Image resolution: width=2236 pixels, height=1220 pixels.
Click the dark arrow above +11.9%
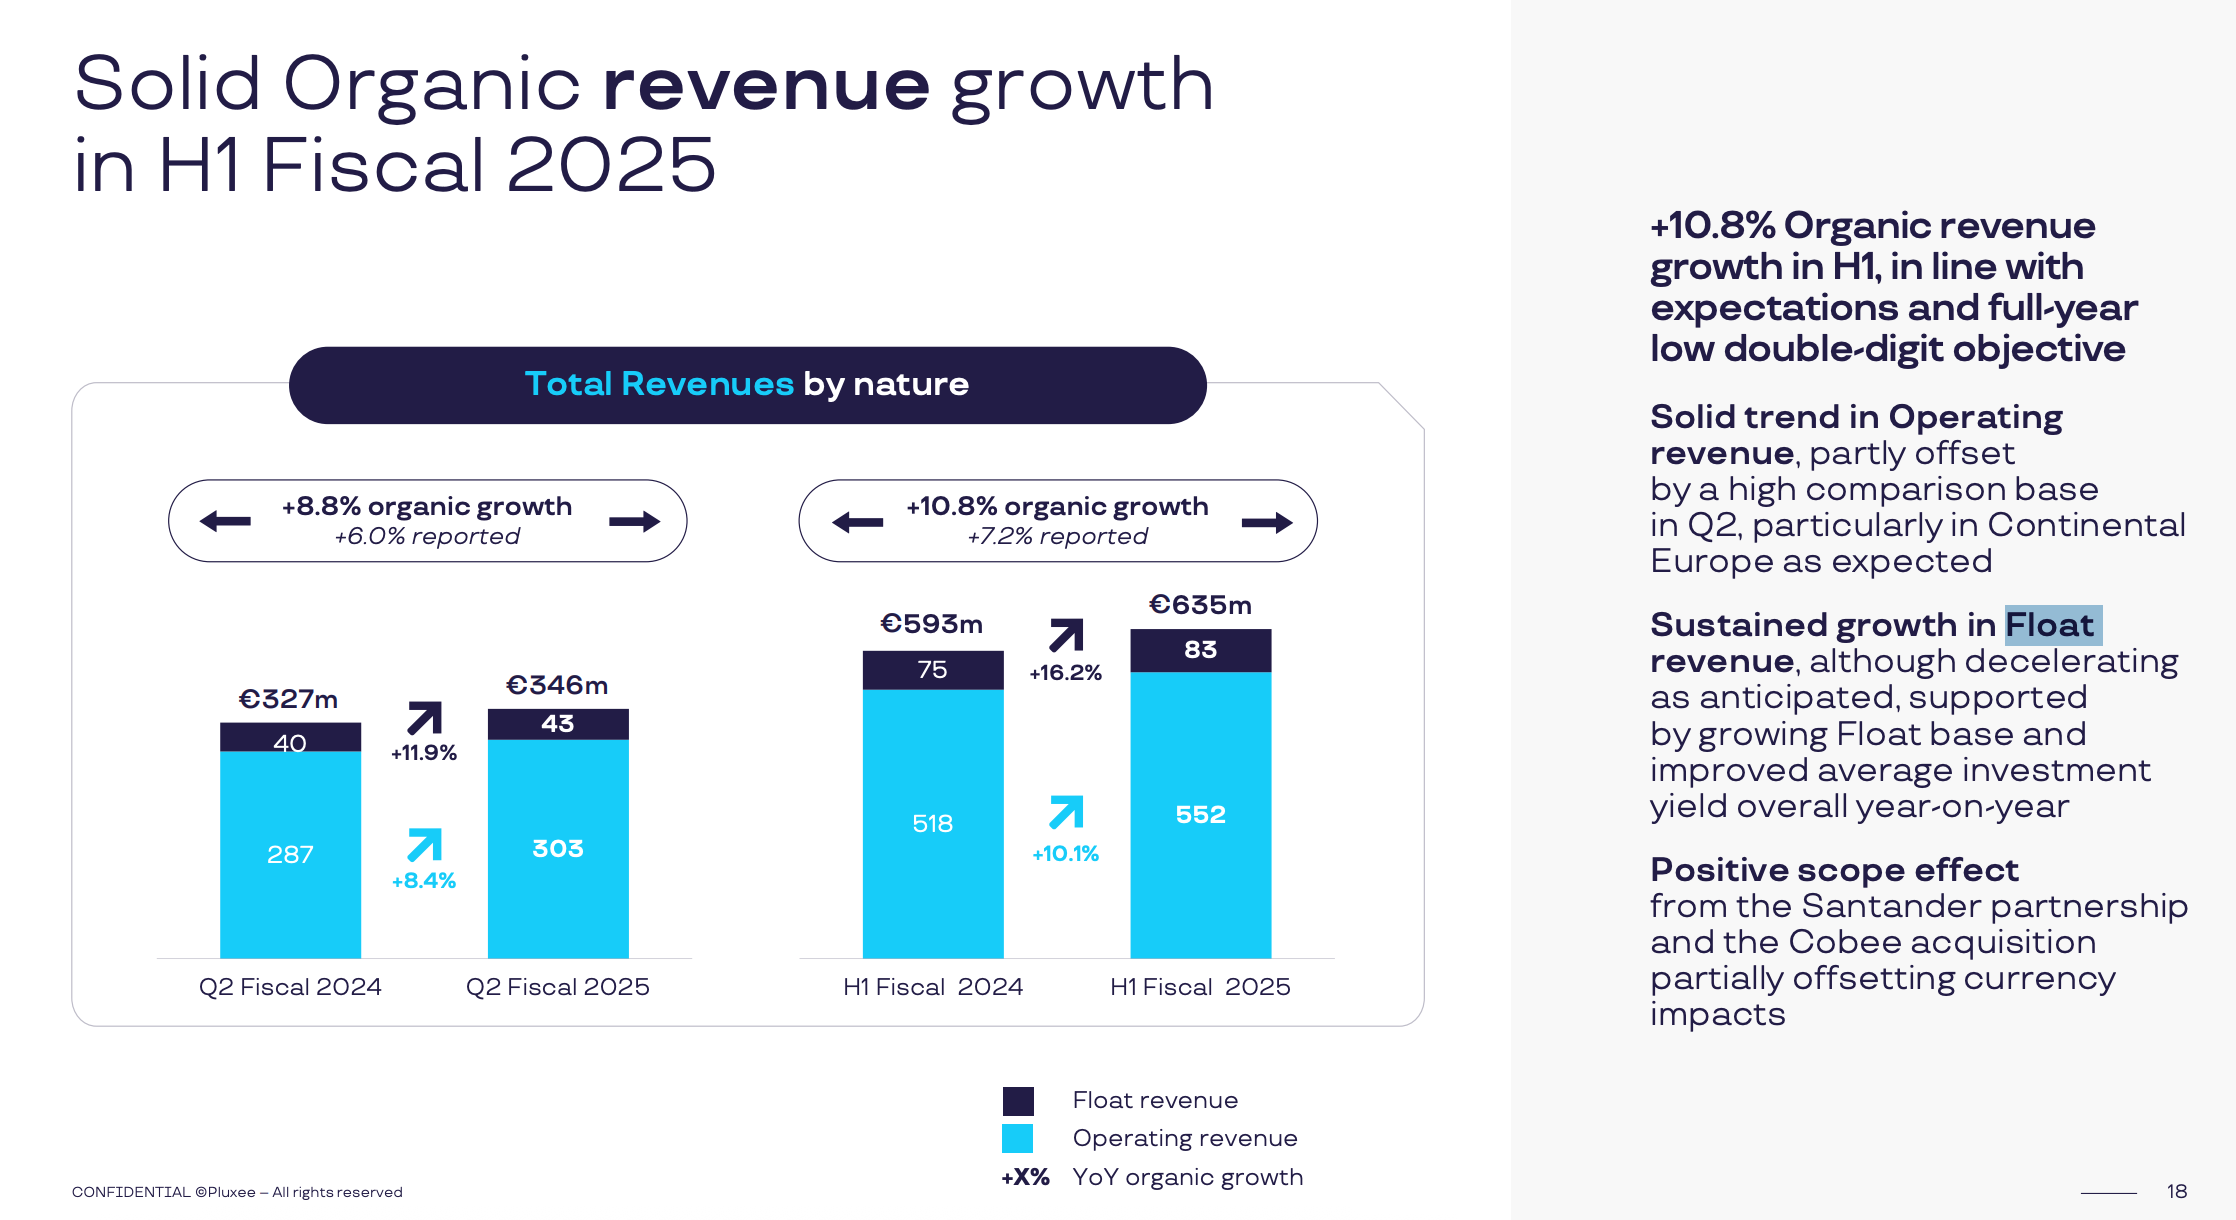point(424,718)
